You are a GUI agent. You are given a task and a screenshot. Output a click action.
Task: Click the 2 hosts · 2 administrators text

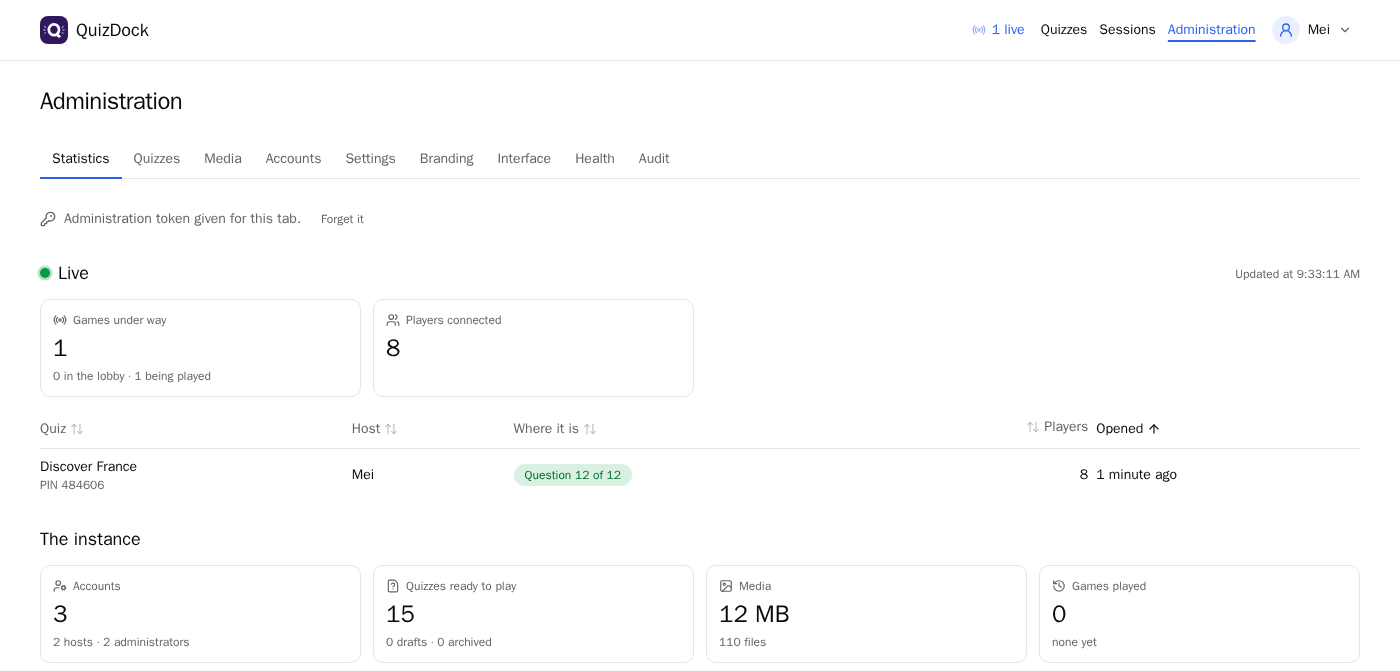click(121, 642)
